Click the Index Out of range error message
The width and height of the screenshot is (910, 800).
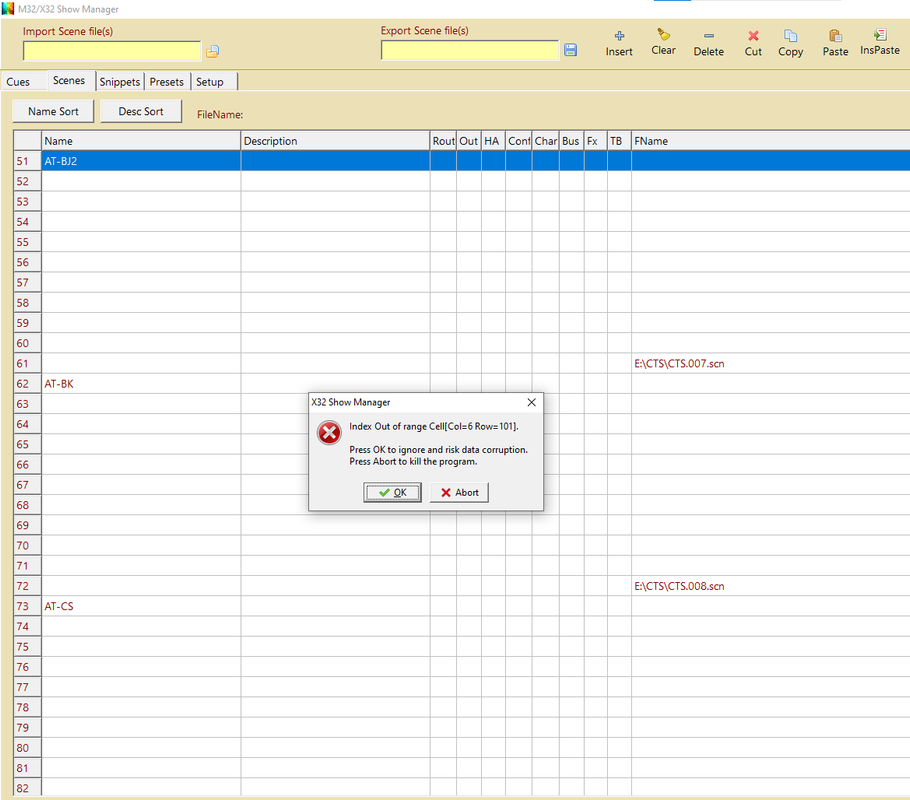434,426
